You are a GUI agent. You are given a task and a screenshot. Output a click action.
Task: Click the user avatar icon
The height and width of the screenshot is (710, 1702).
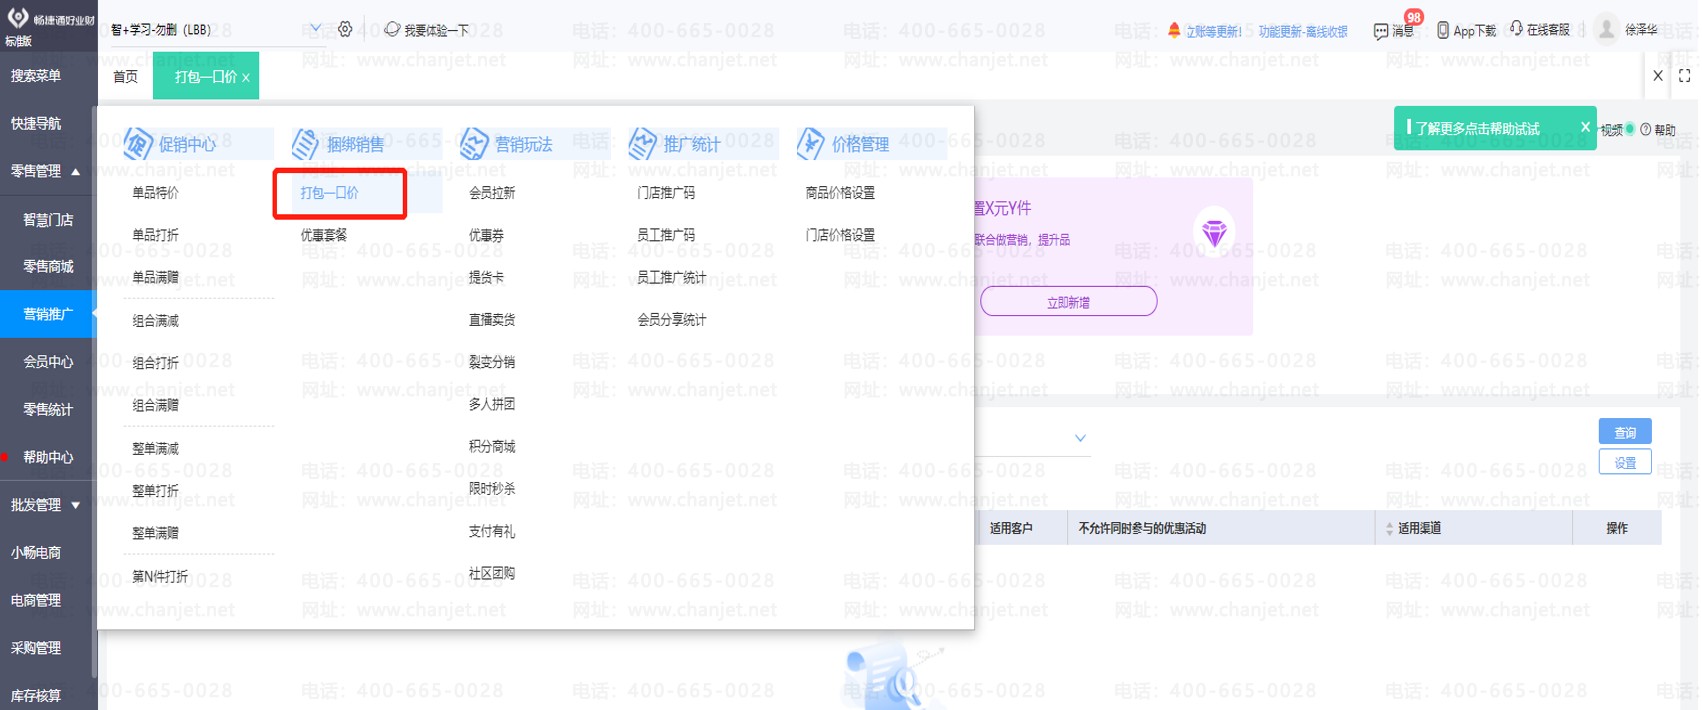click(x=1606, y=29)
